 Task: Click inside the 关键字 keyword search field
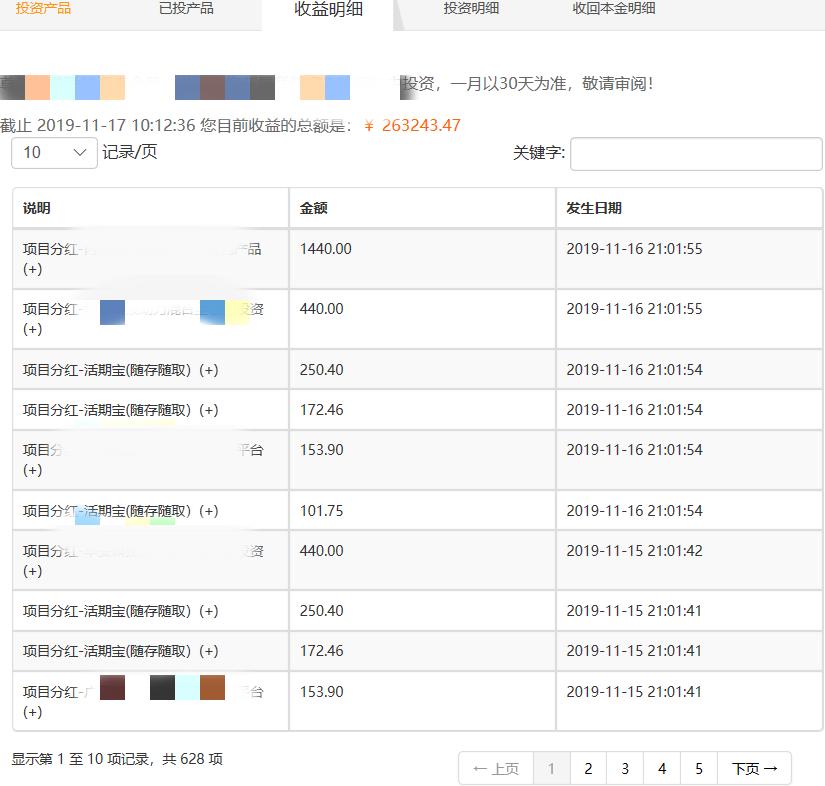[695, 153]
